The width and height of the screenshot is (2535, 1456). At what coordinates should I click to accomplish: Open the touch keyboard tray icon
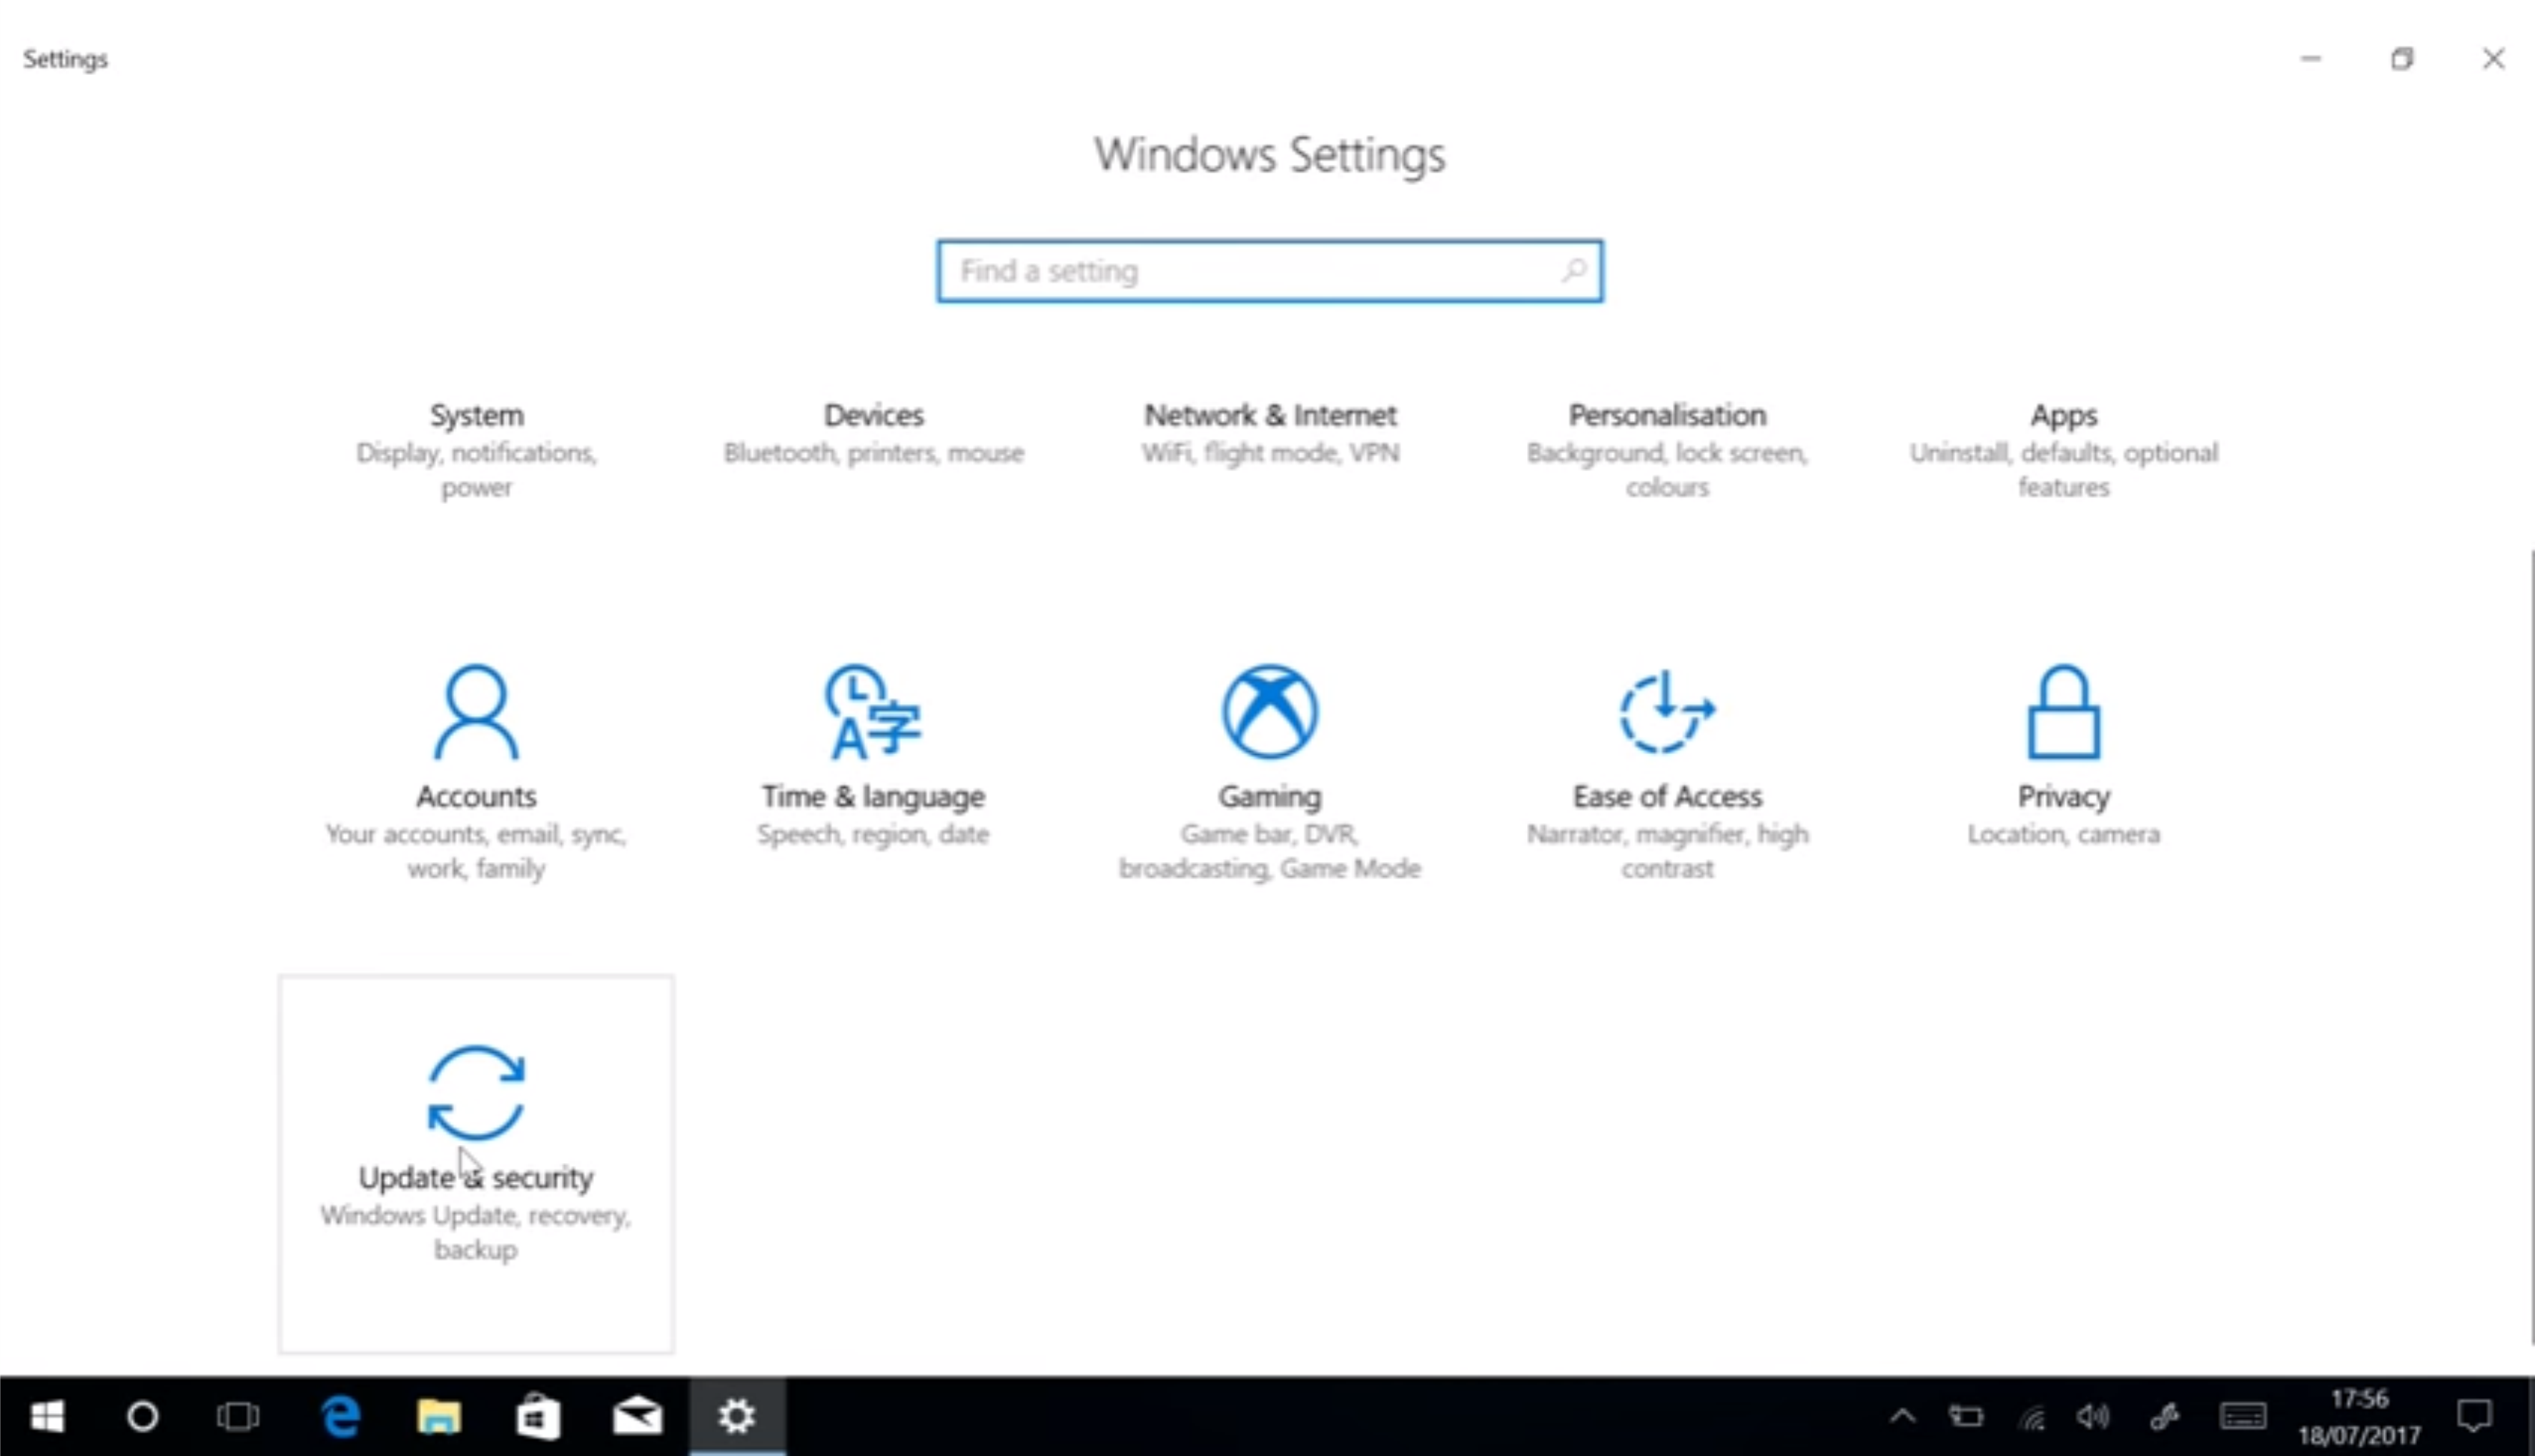[x=2243, y=1416]
